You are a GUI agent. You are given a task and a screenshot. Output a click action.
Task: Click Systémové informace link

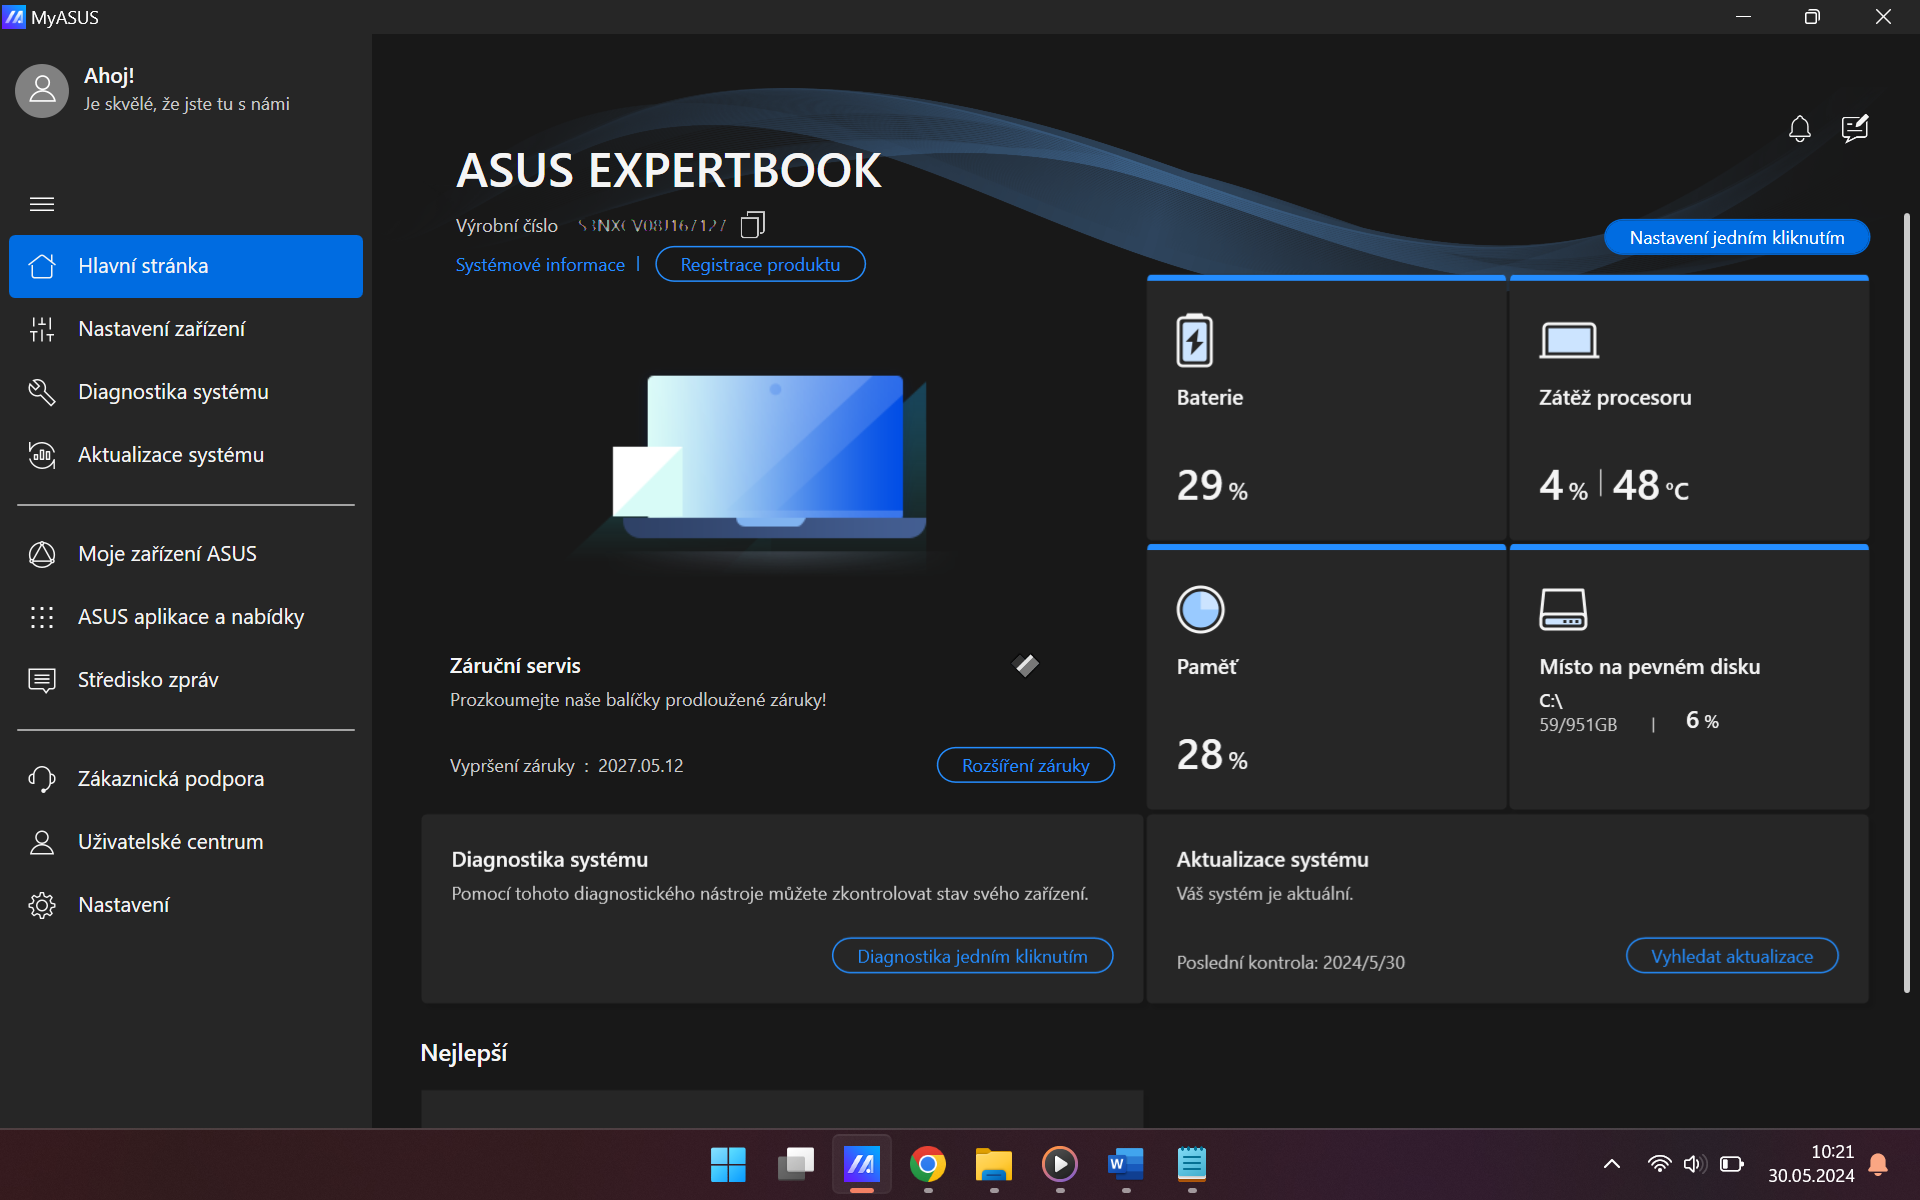coord(540,265)
